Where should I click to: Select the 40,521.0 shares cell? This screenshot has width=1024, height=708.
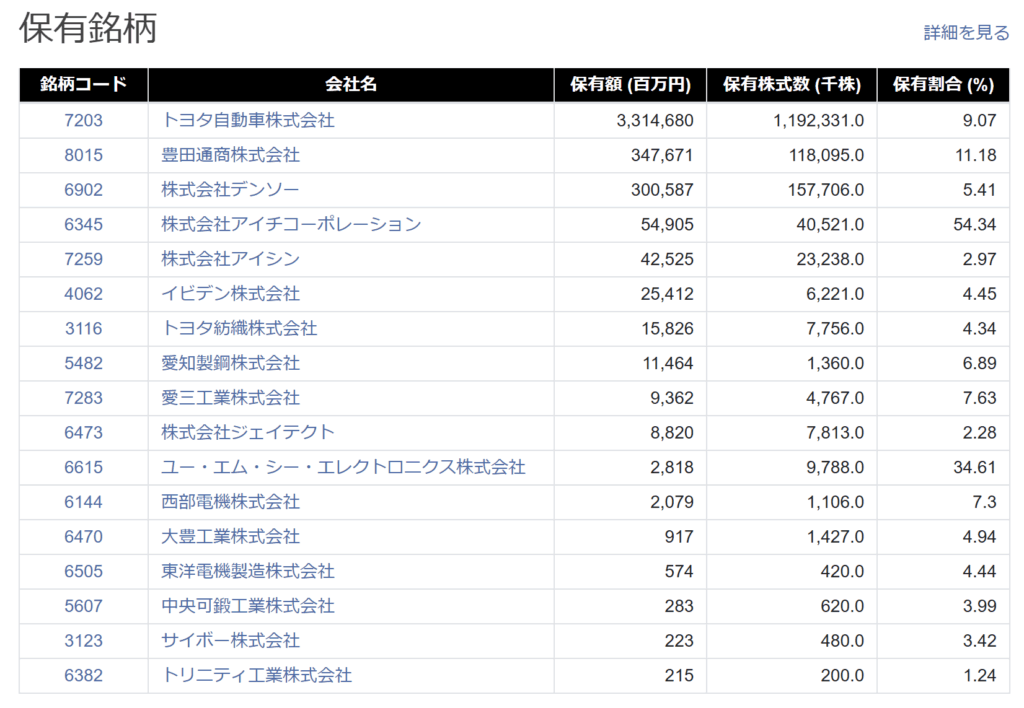click(792, 224)
